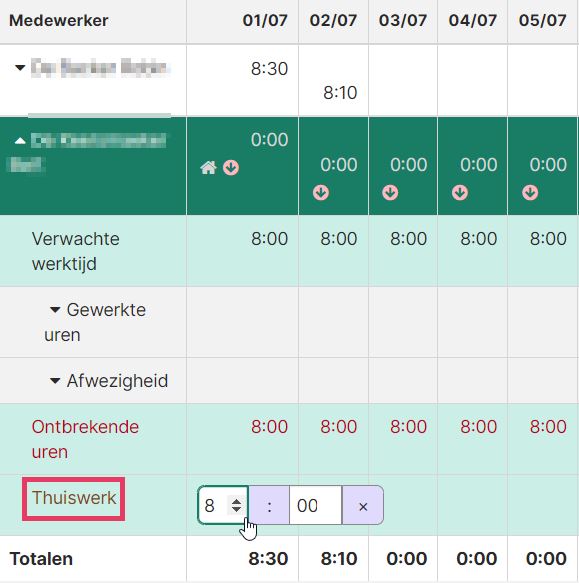Viewport: 579px width, 583px height.
Task: Collapse the highlighted green employee row
Action: (x=20, y=141)
